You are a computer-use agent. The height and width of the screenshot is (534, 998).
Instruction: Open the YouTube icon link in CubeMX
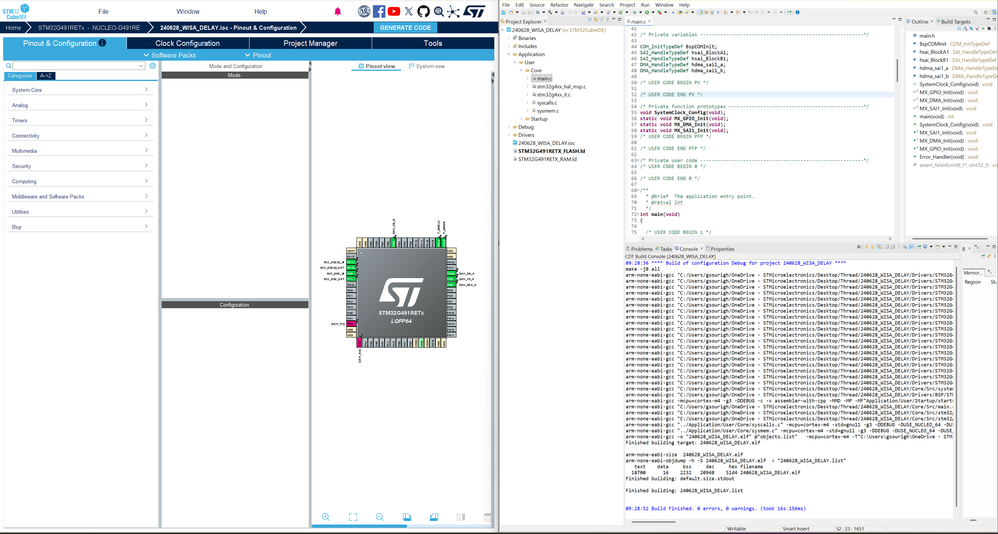click(x=394, y=11)
